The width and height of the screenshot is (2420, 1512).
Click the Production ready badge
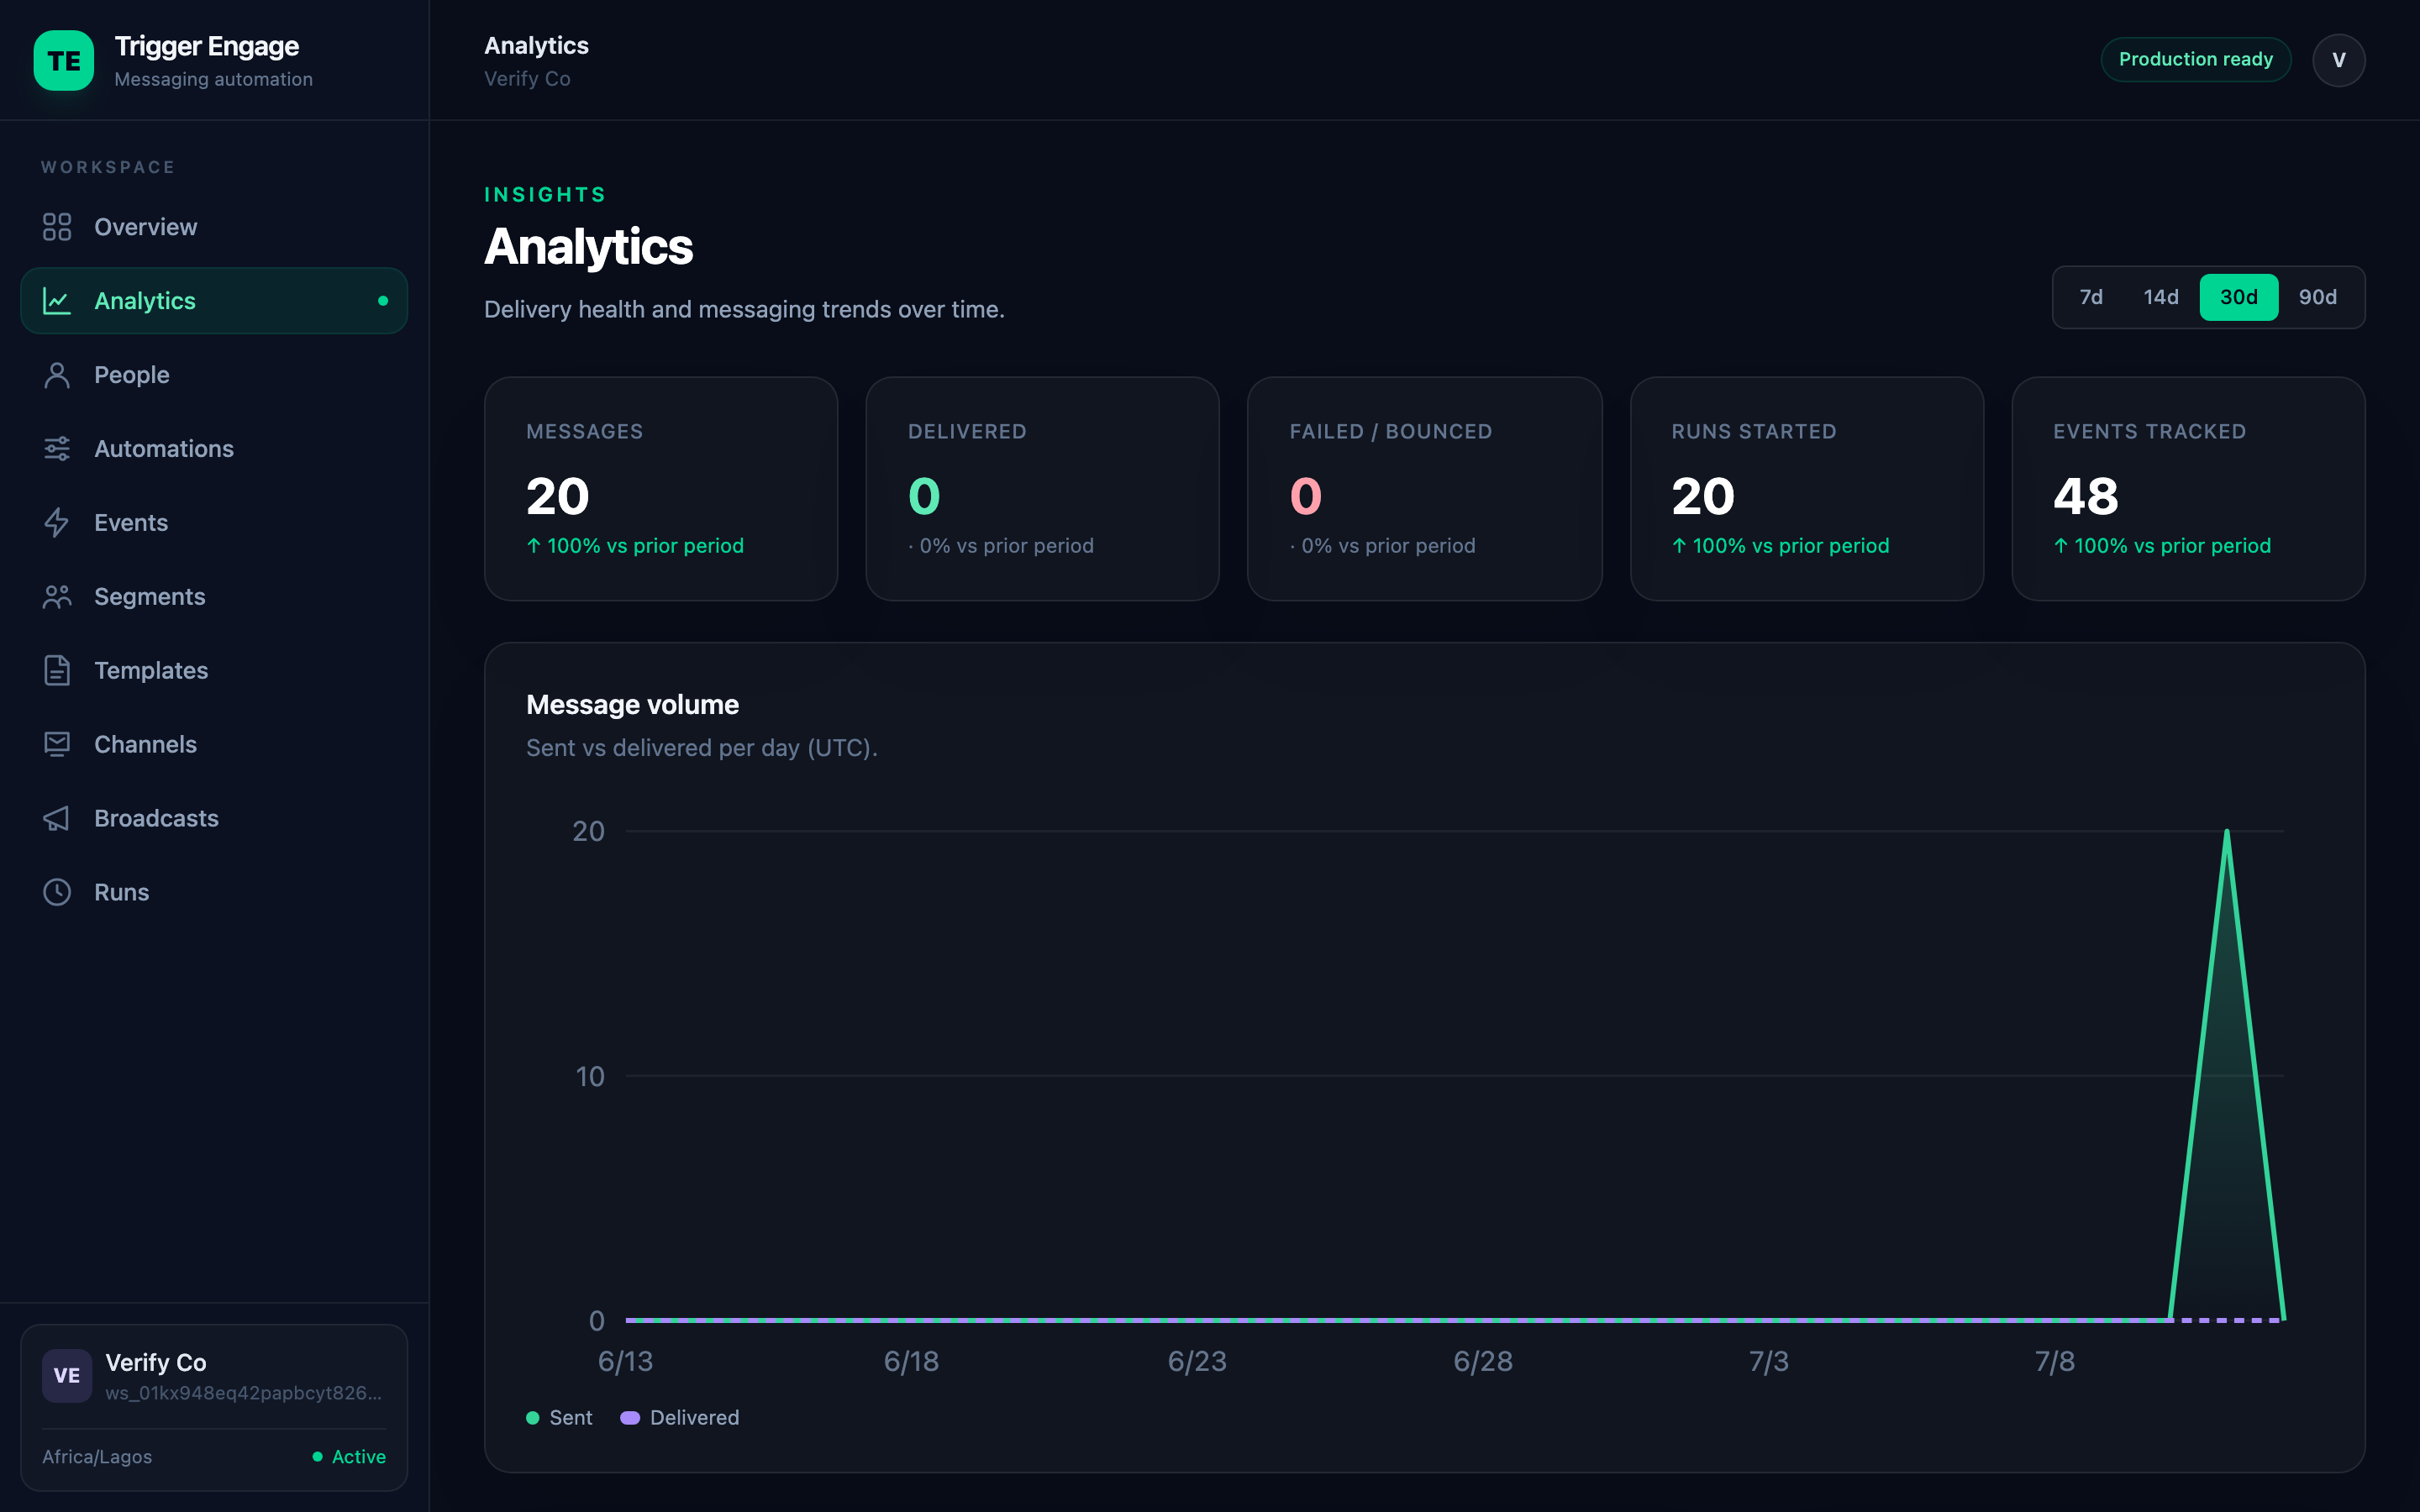[x=2195, y=60]
